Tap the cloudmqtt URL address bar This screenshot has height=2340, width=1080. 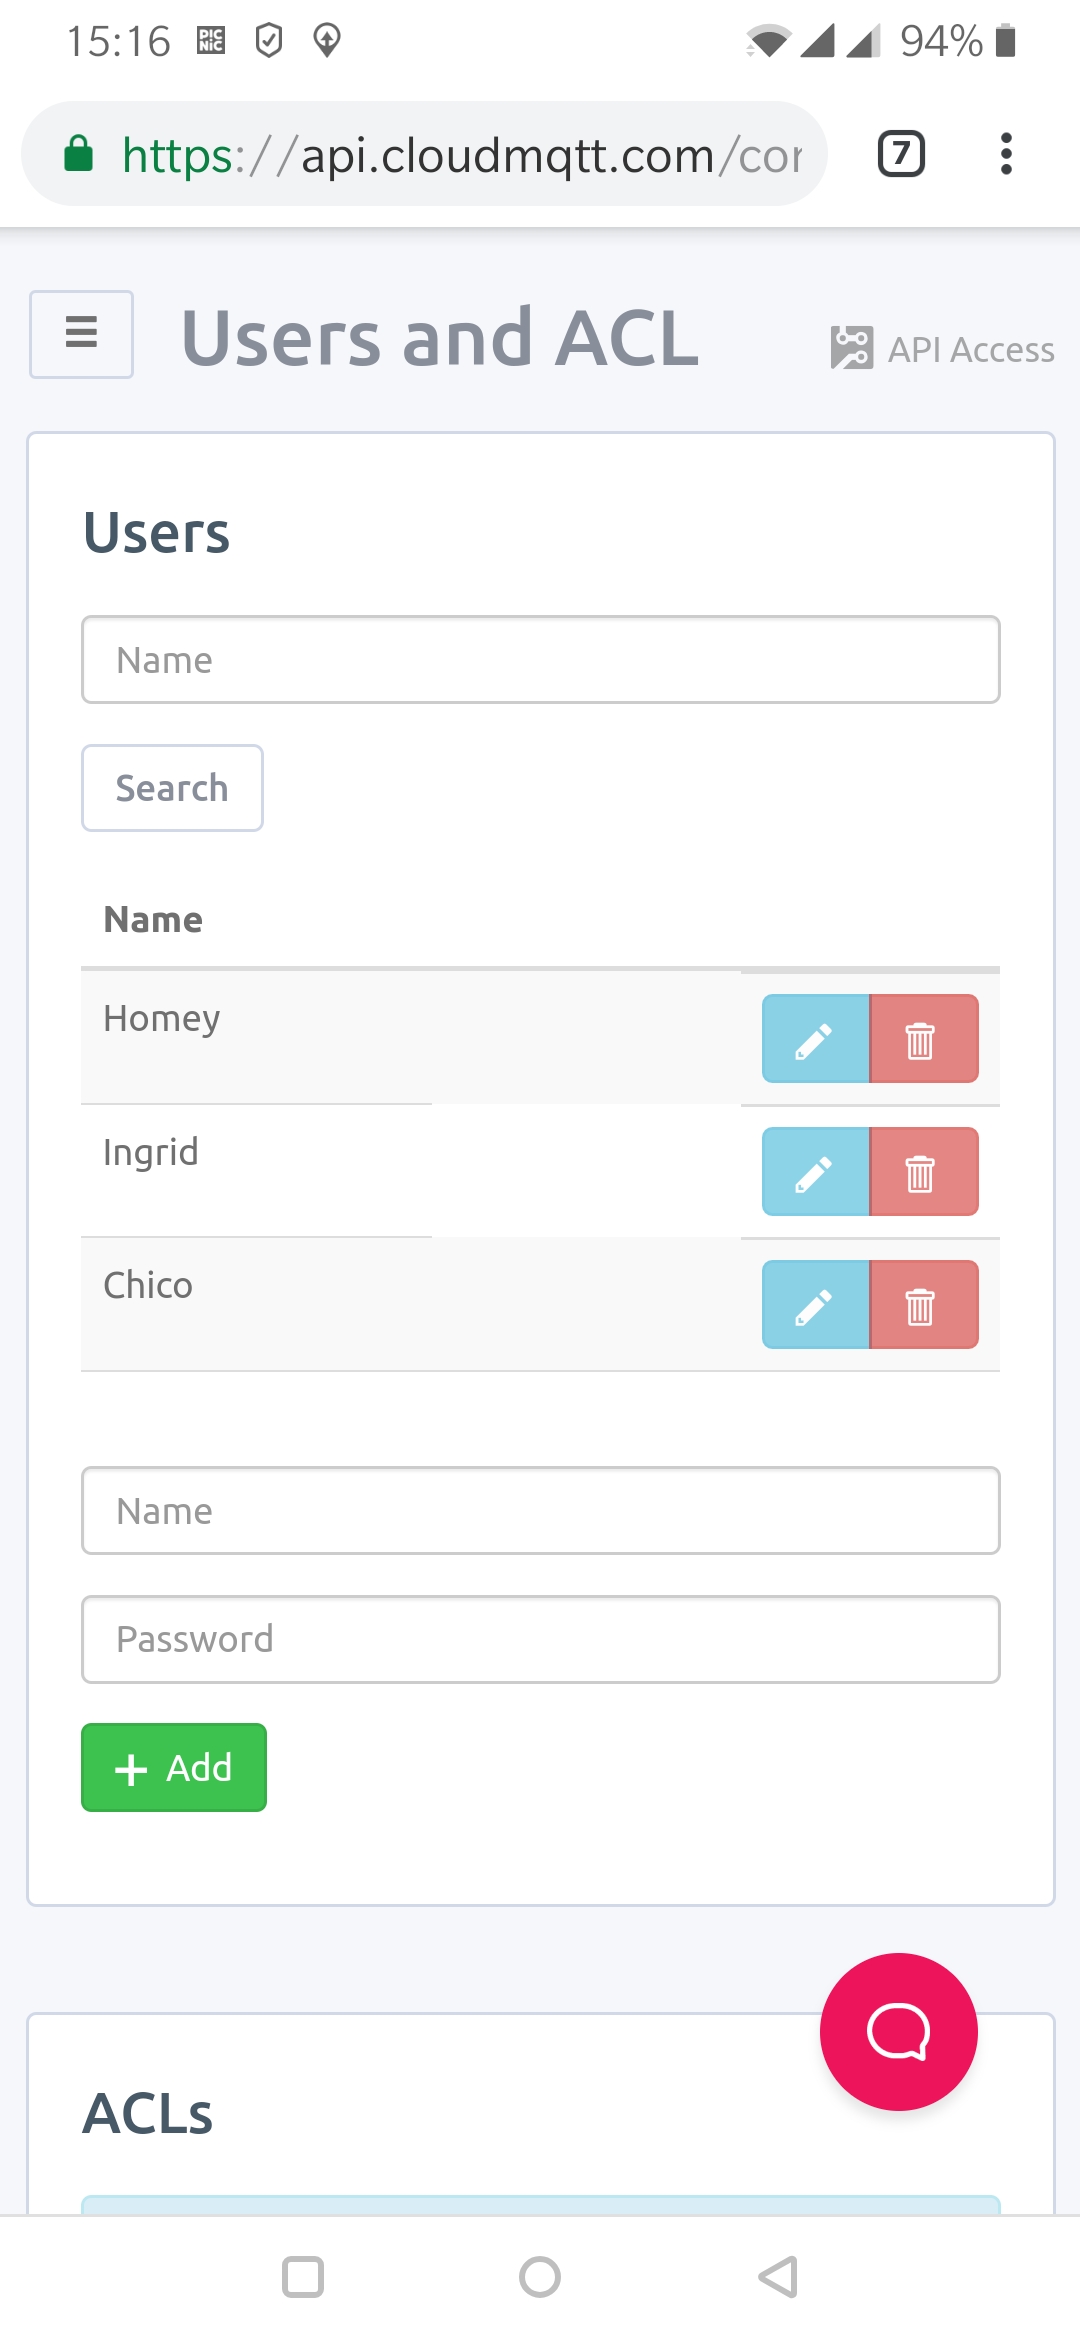coord(460,155)
